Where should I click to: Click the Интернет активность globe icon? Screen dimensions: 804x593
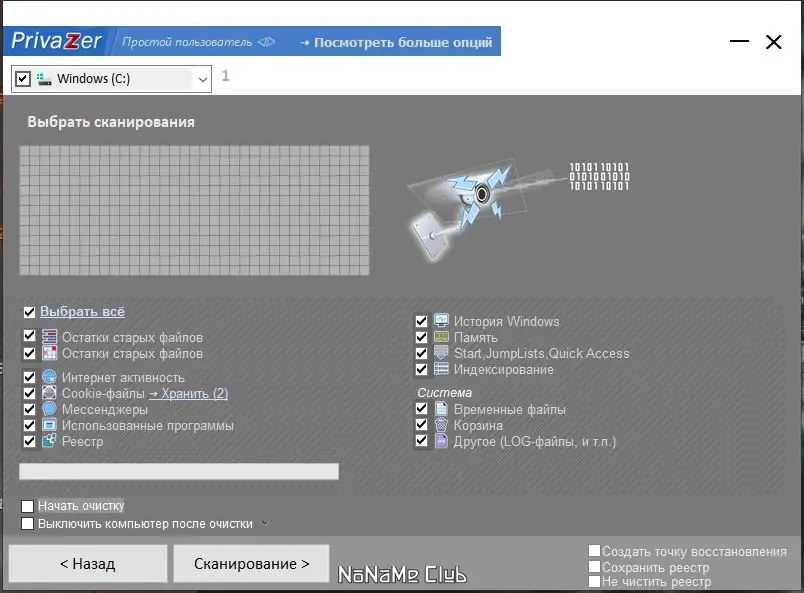pos(49,377)
